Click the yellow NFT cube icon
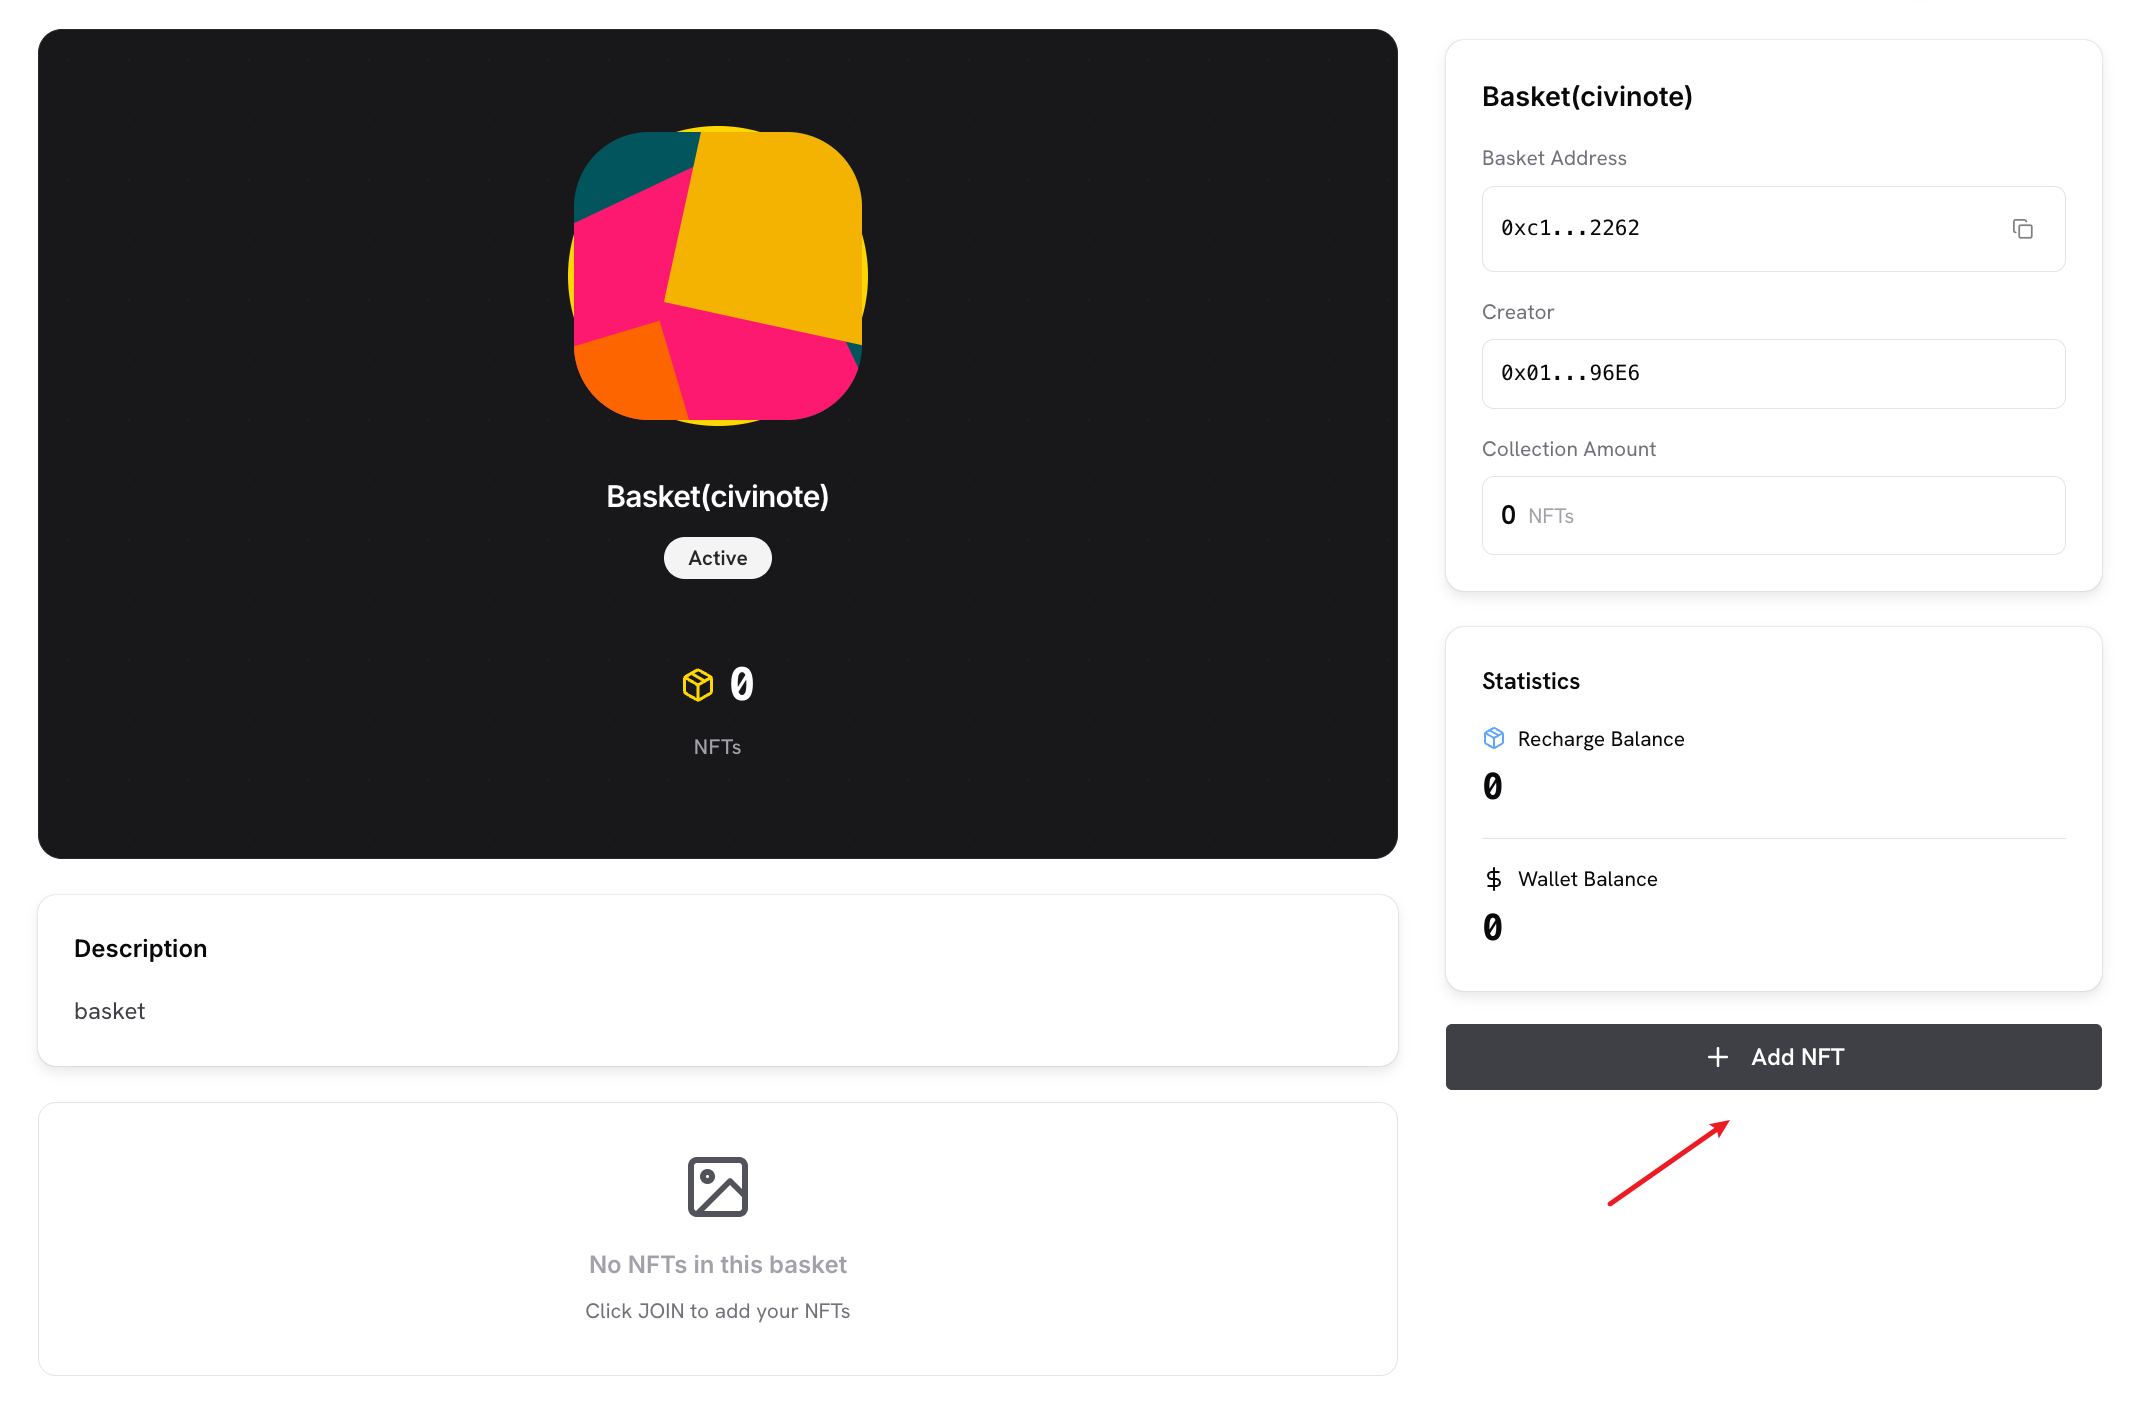The image size is (2138, 1426). tap(698, 685)
